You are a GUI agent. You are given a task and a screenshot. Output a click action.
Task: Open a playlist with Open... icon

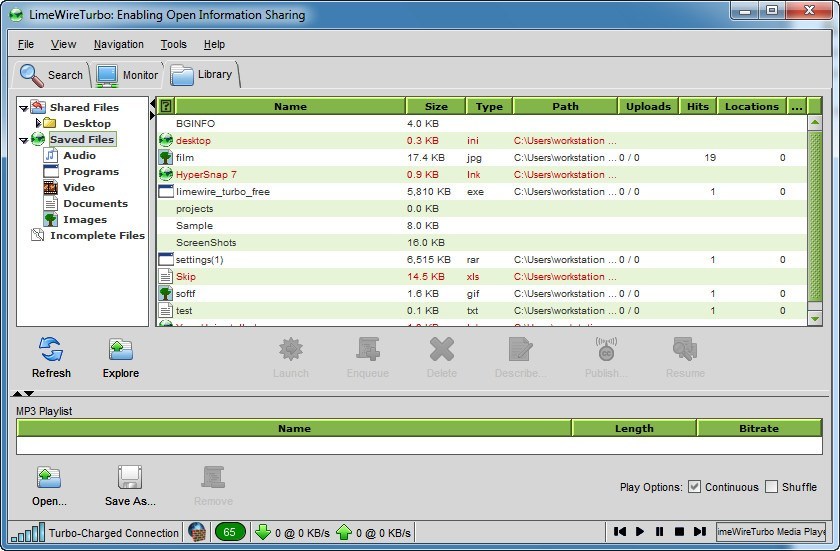pos(49,478)
